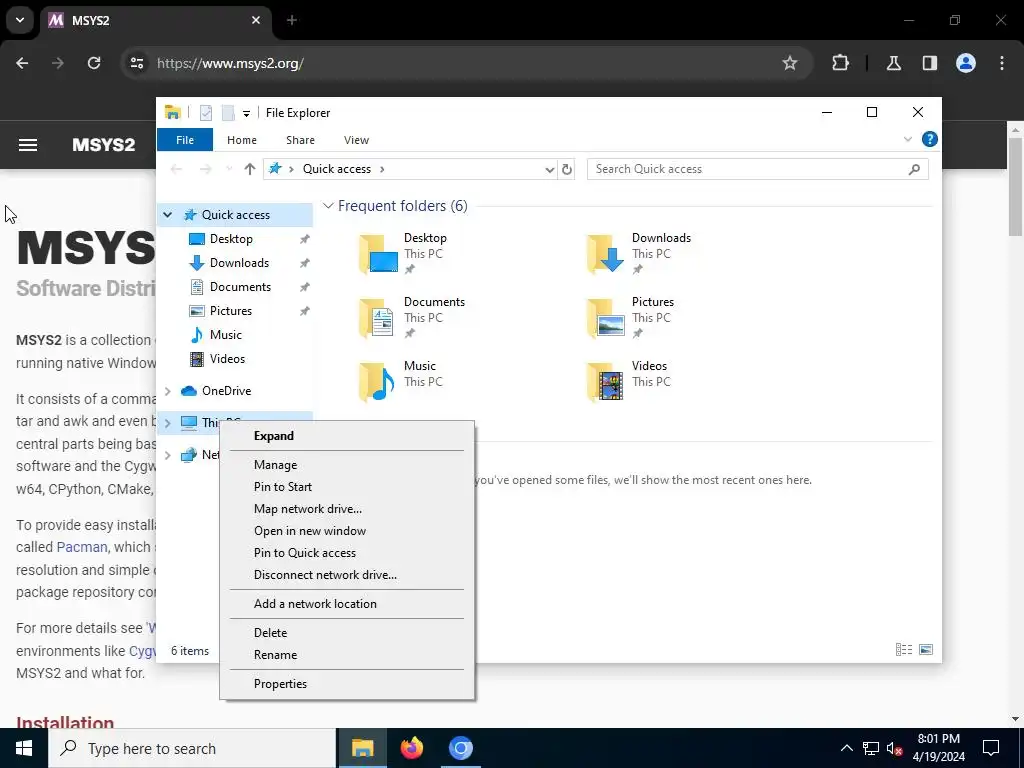The width and height of the screenshot is (1024, 768).
Task: Click Chrome's back navigation arrow
Action: (22, 63)
